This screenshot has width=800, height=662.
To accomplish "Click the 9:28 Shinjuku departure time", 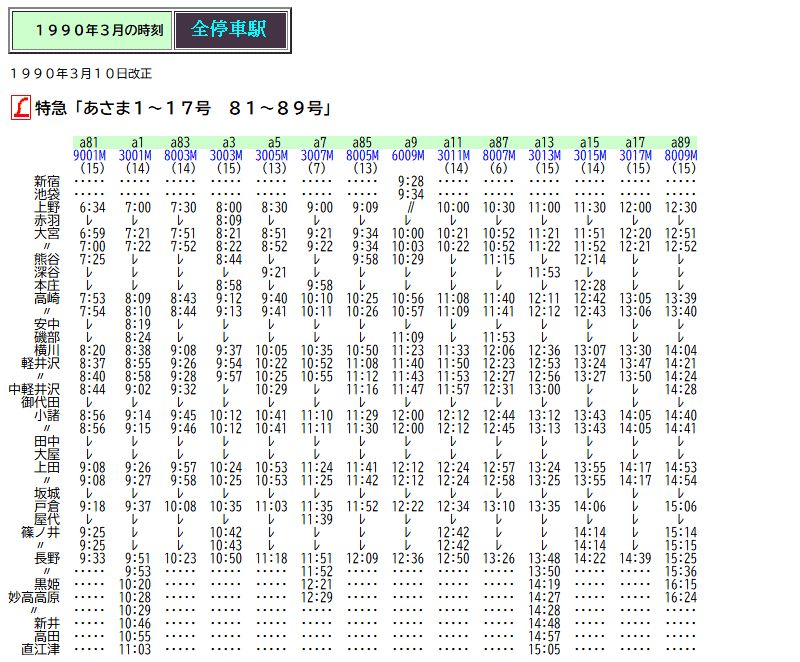I will point(411,182).
